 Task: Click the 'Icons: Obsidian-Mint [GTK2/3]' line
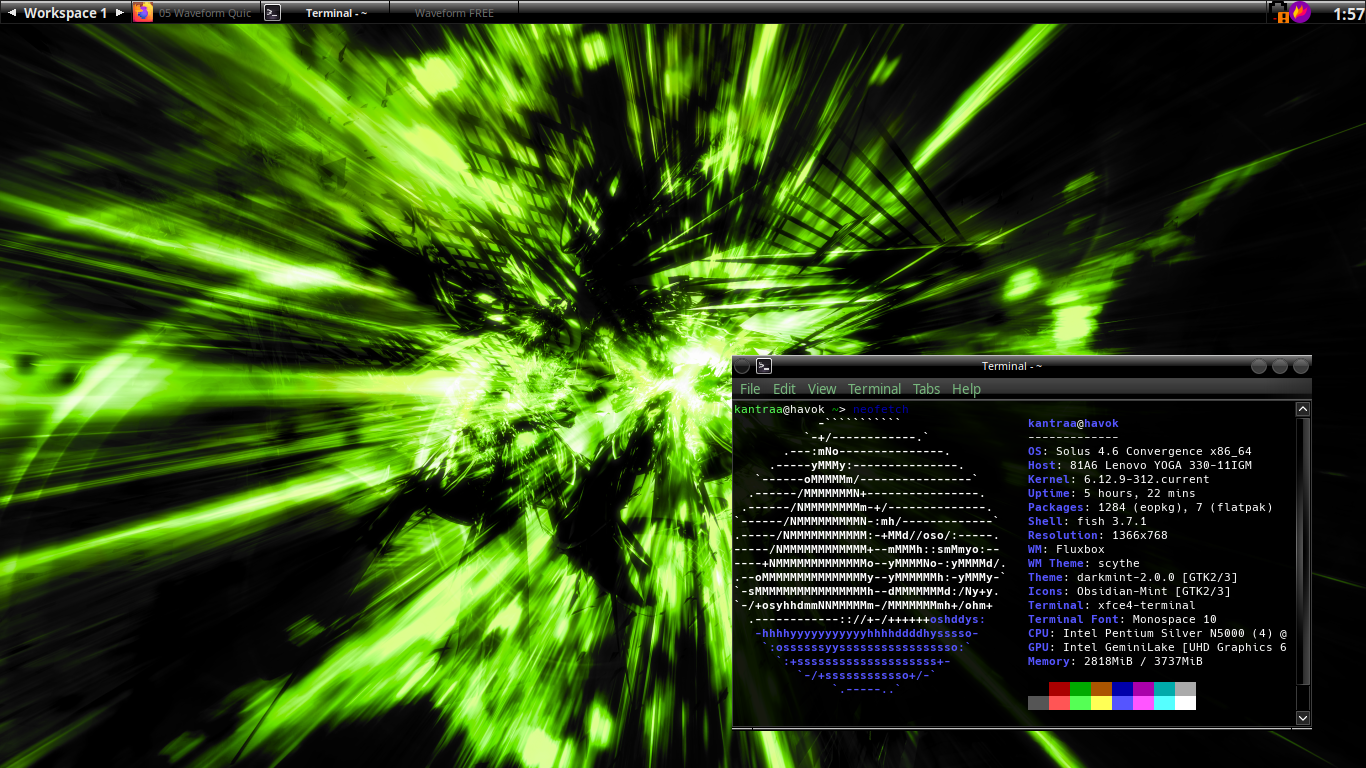pyautogui.click(x=1129, y=592)
